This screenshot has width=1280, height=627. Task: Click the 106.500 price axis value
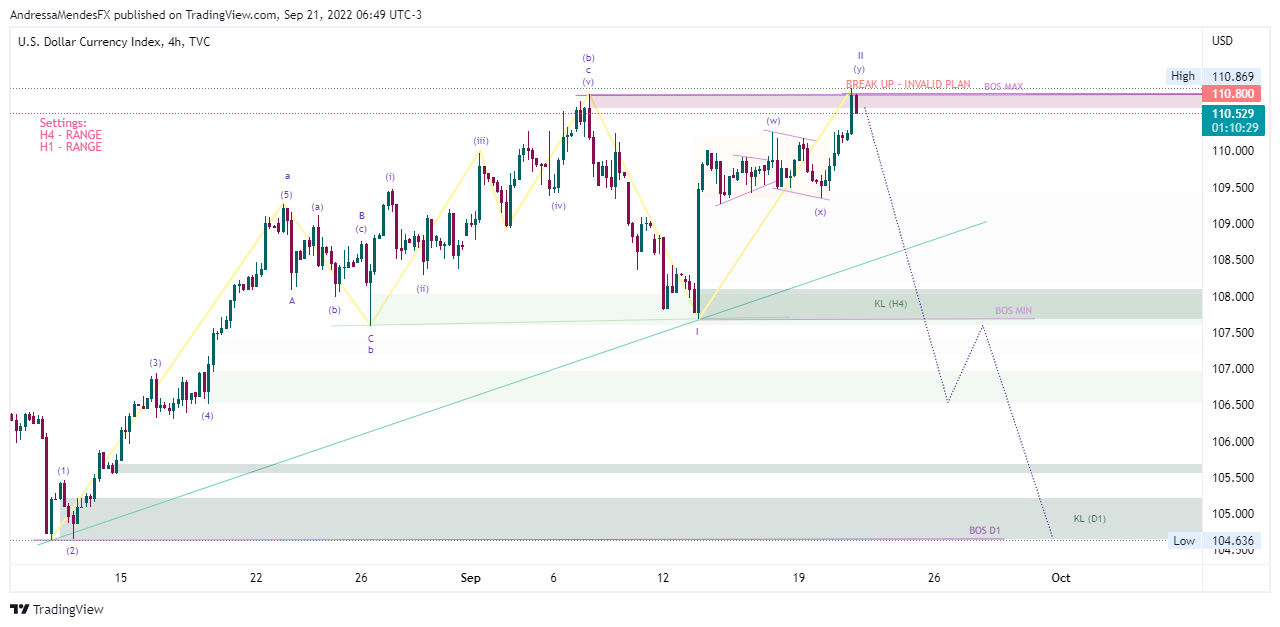pyautogui.click(x=1233, y=405)
